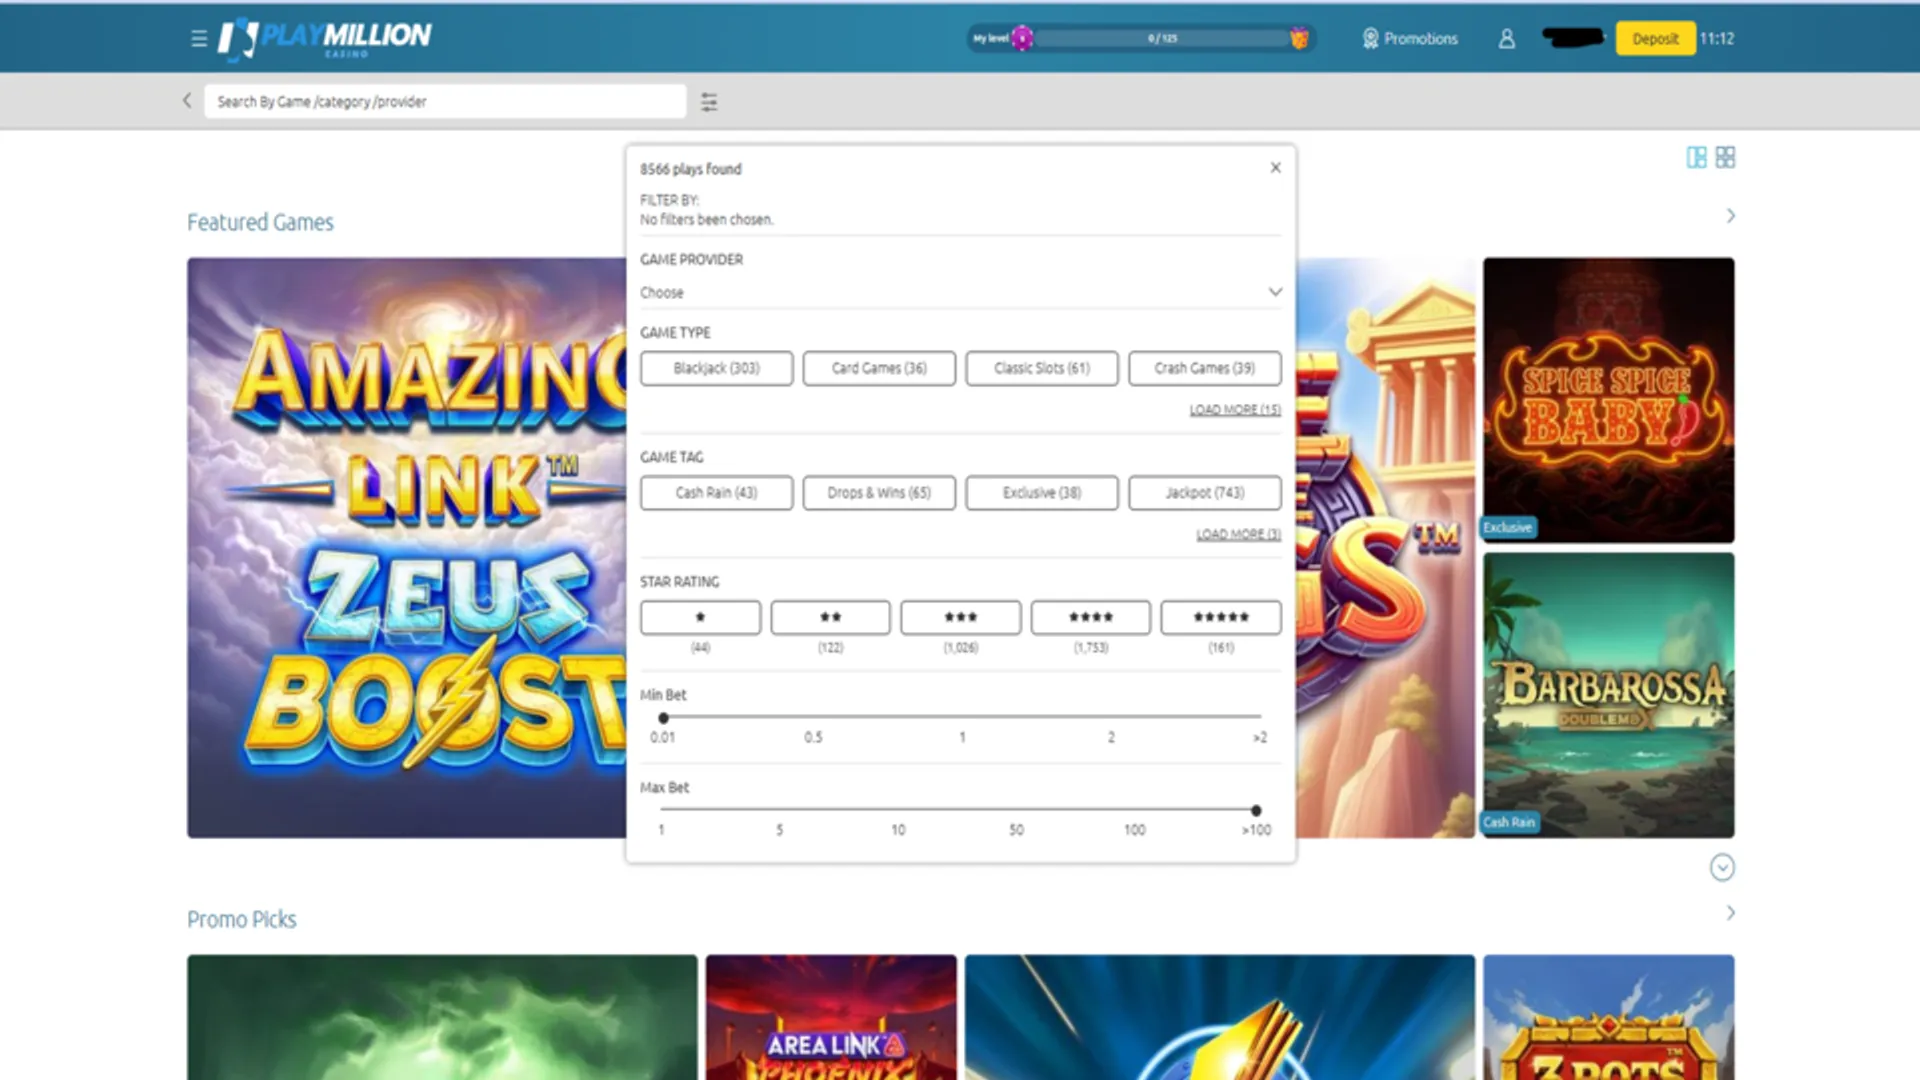
Task: Open the user account profile icon
Action: pos(1507,38)
